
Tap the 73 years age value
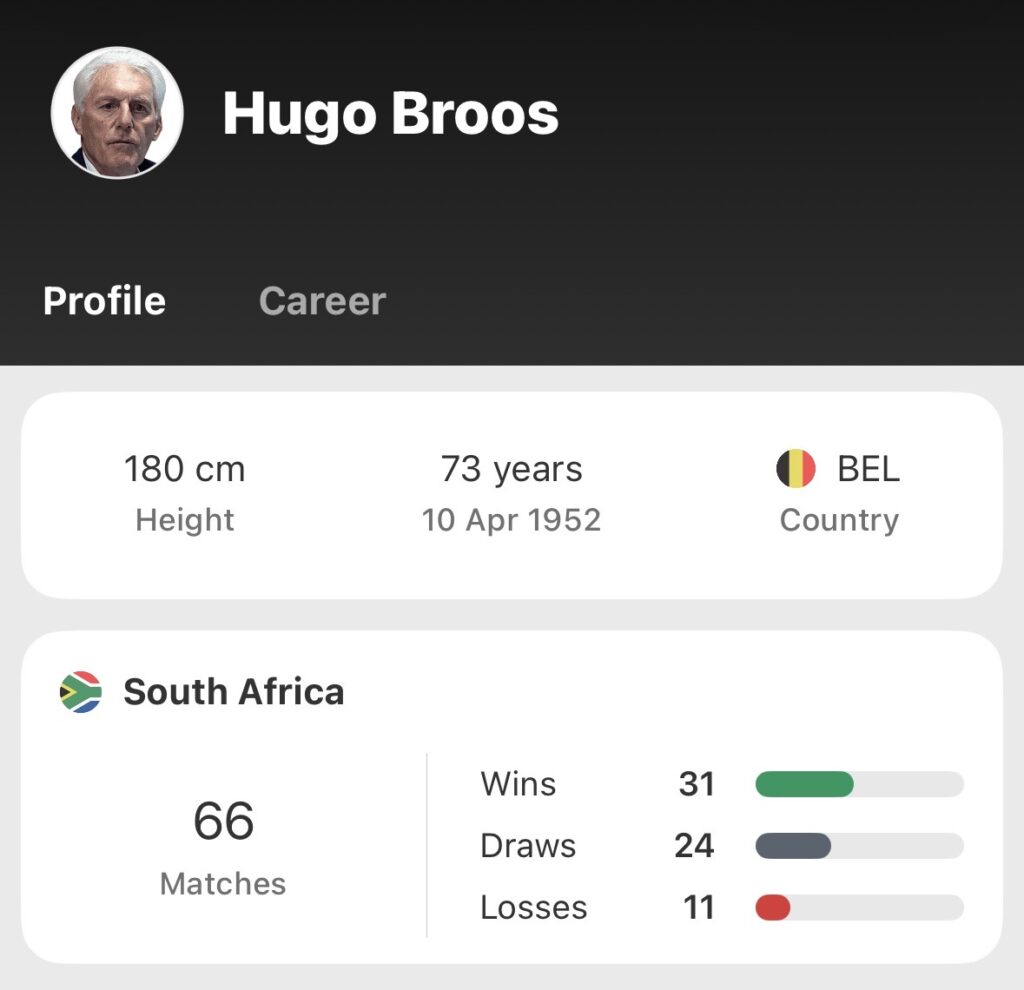512,469
